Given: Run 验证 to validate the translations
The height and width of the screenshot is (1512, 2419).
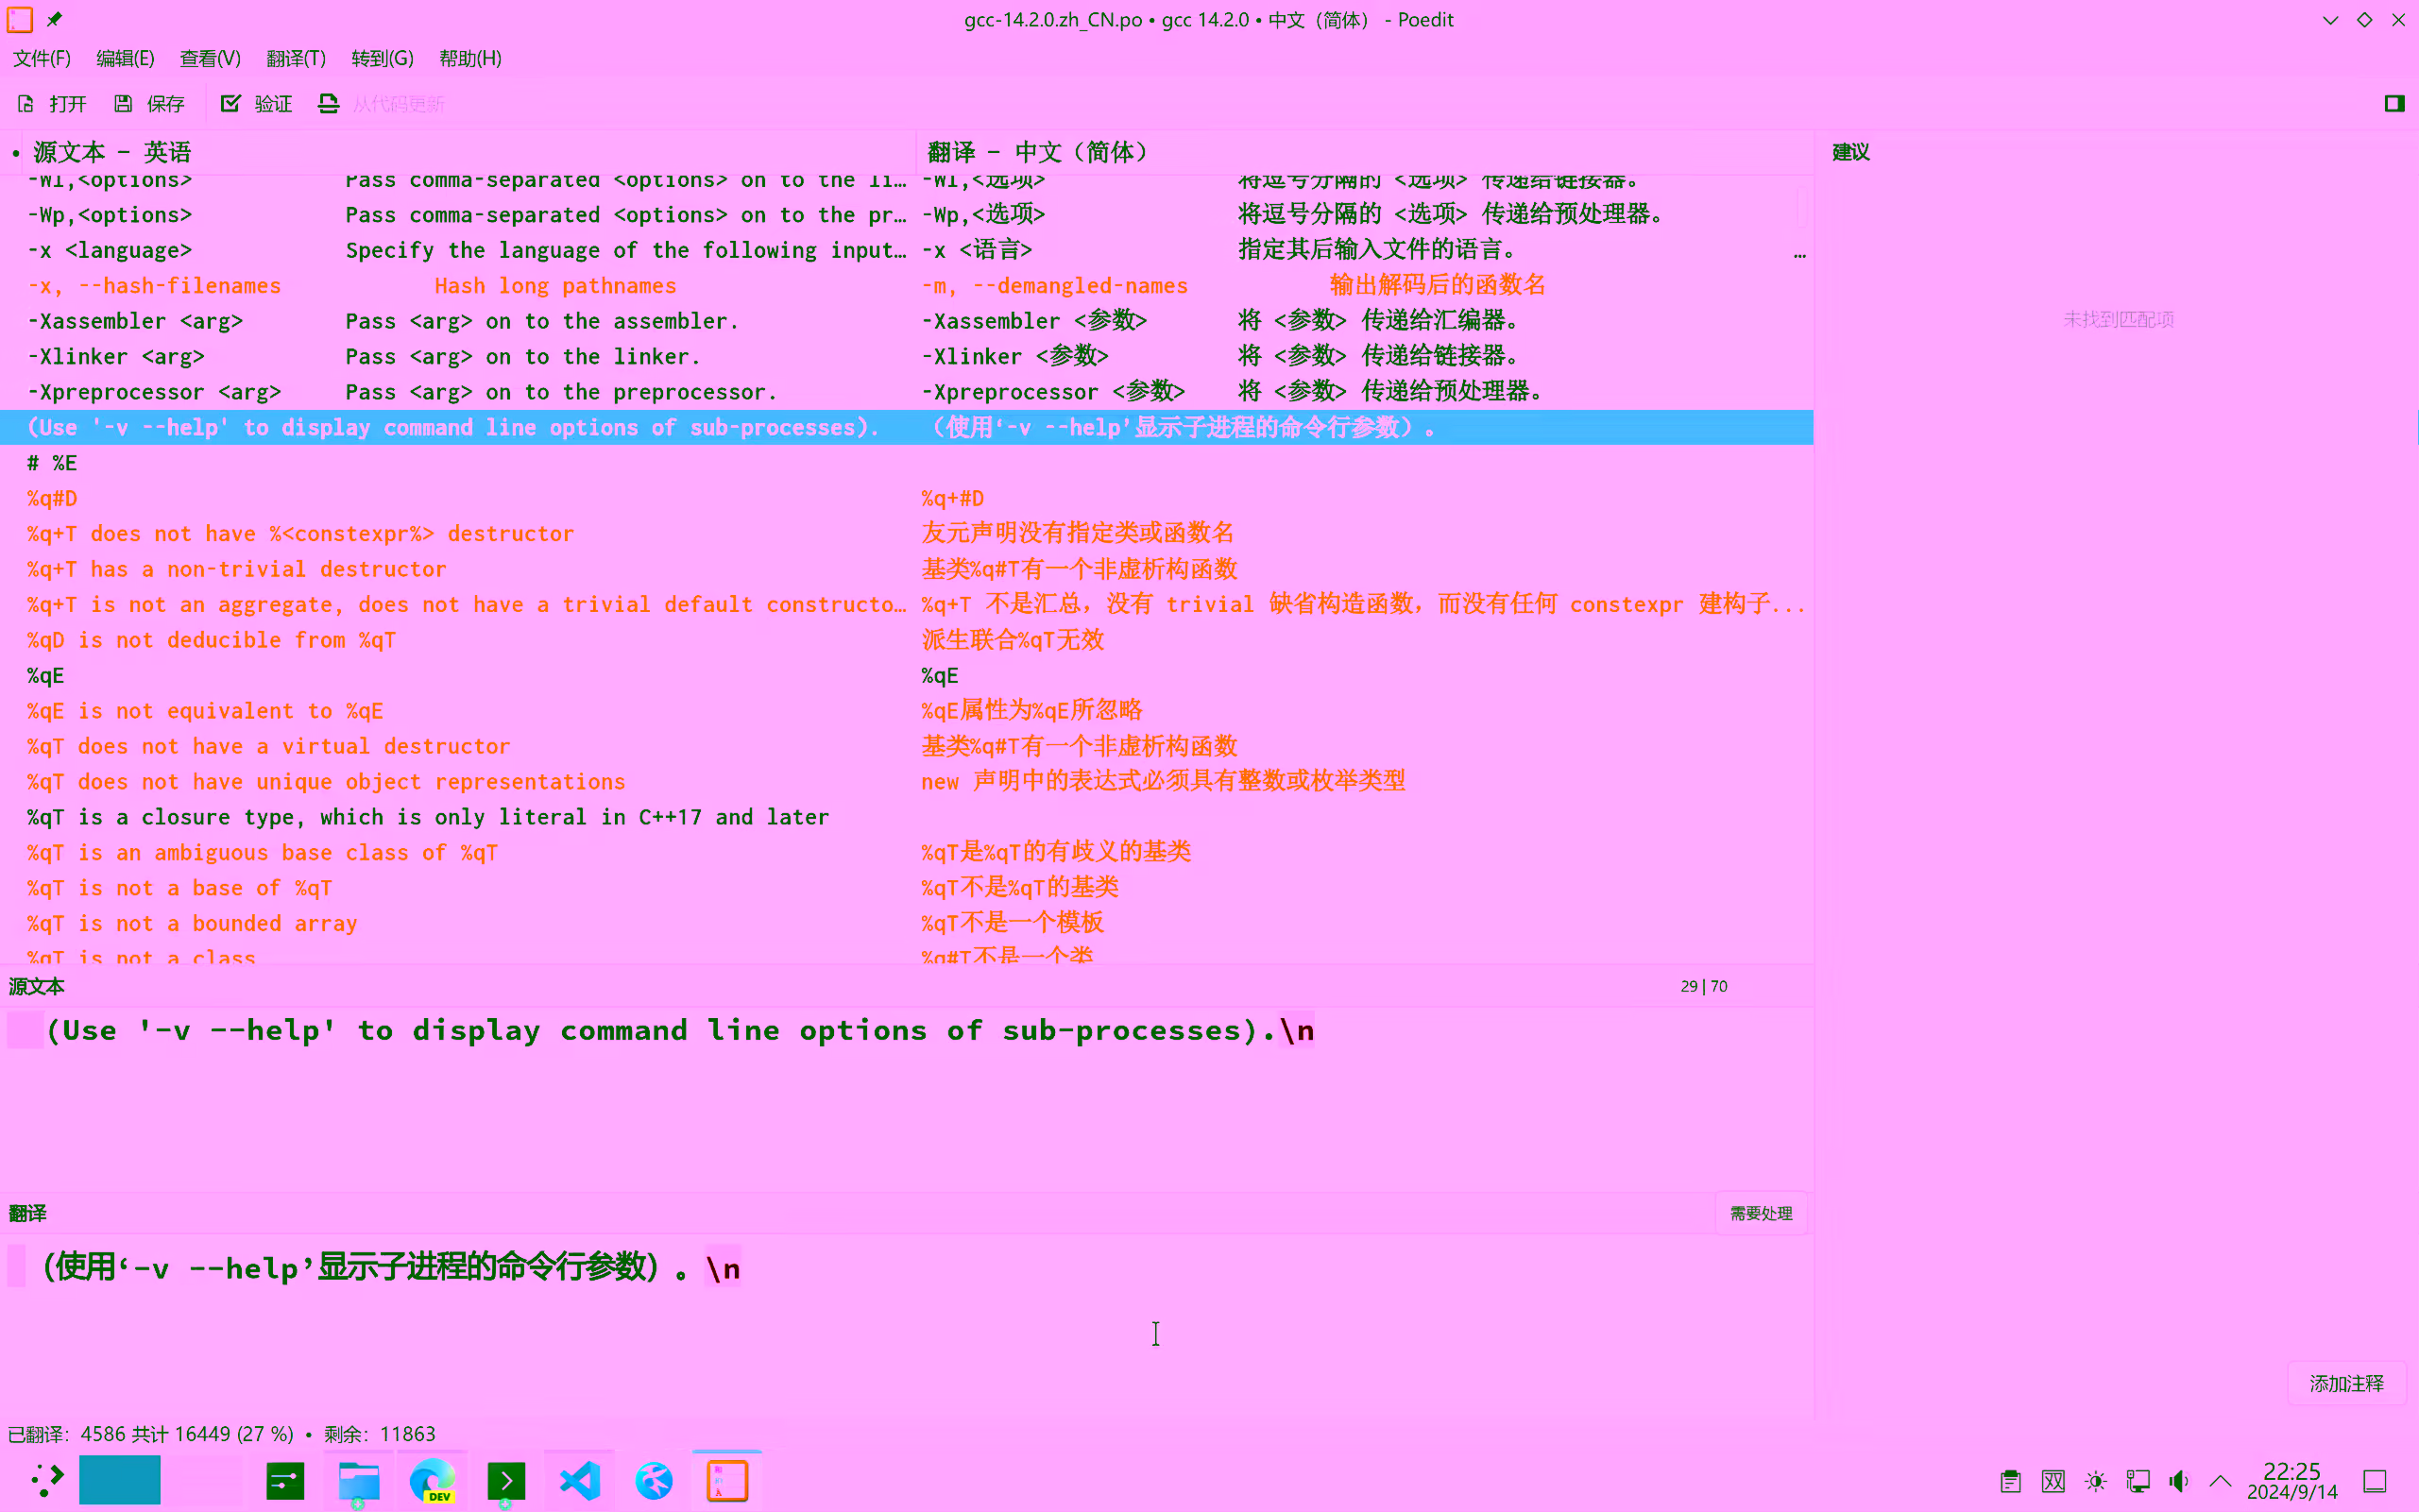Looking at the screenshot, I should [256, 103].
